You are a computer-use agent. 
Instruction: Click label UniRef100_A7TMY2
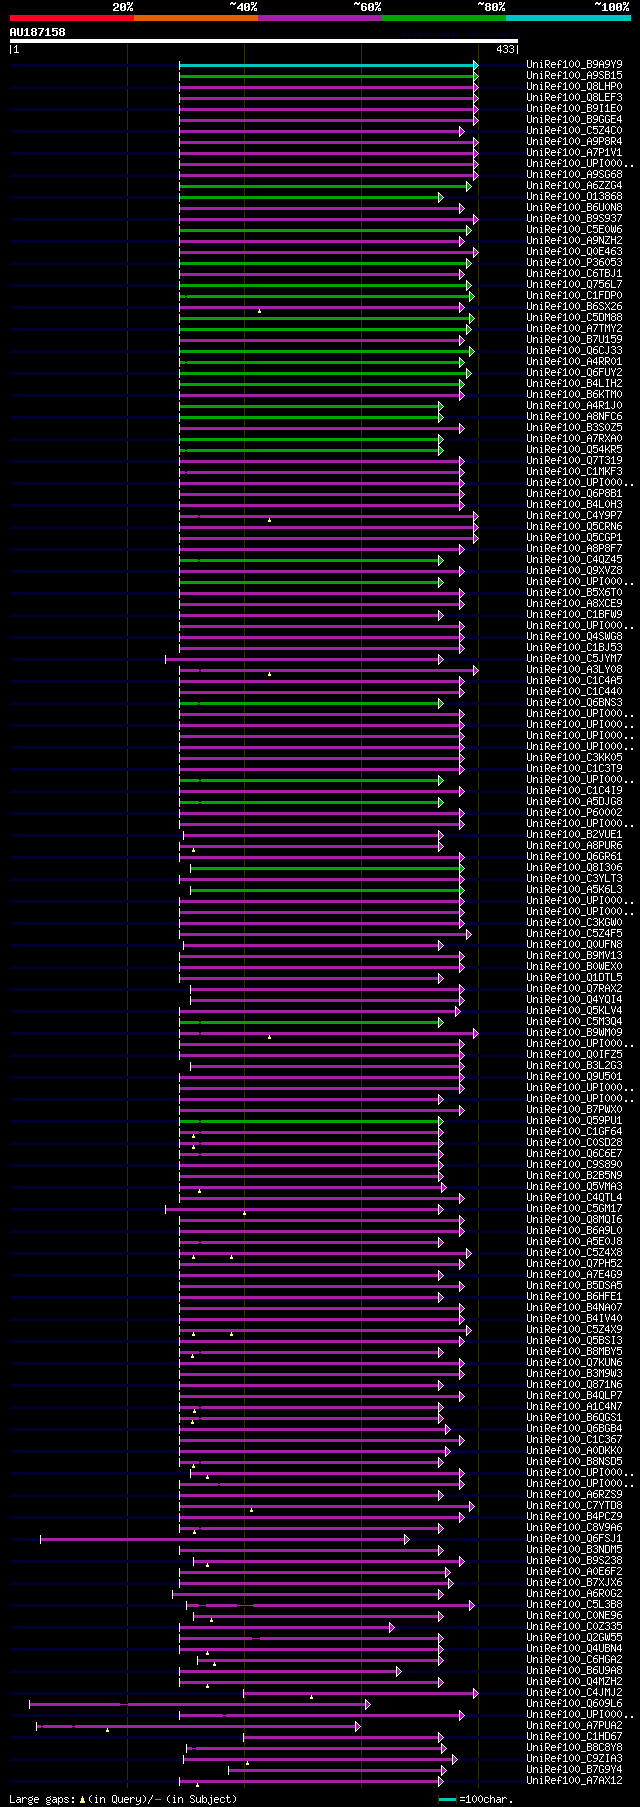tap(574, 329)
